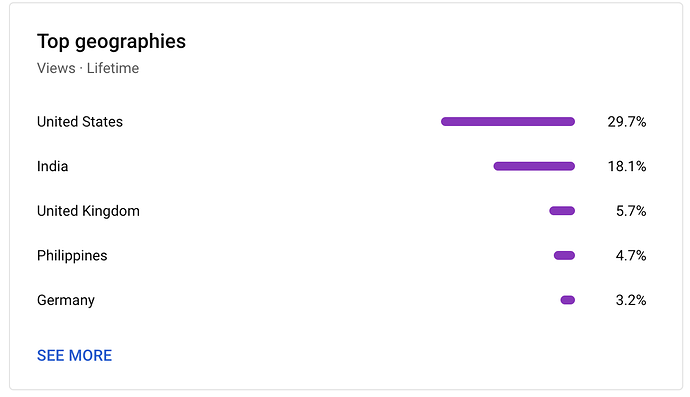Click the 3.2% value
This screenshot has height=397, width=690.
(x=631, y=300)
